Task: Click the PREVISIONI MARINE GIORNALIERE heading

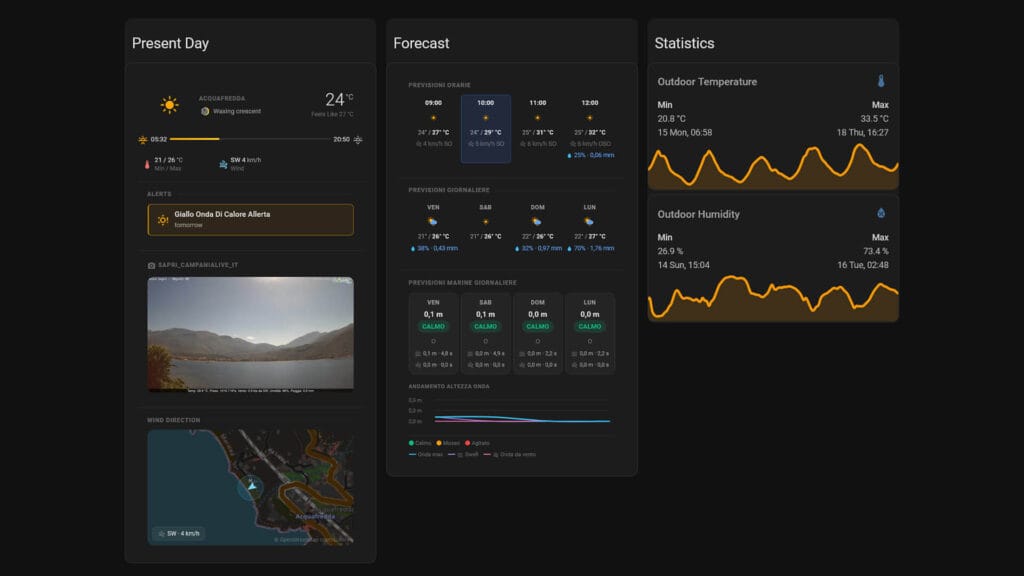Action: (x=462, y=283)
